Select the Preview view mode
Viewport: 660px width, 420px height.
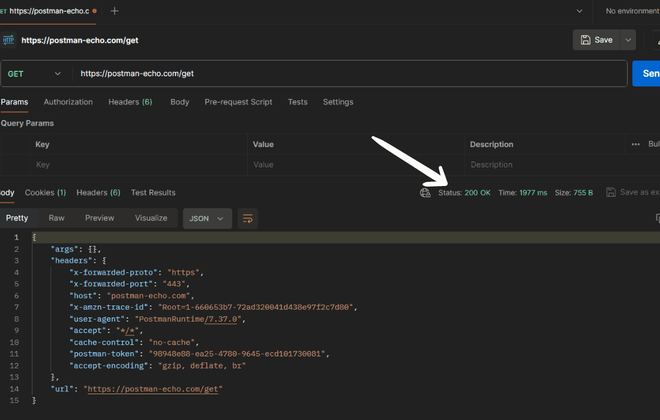(x=99, y=218)
